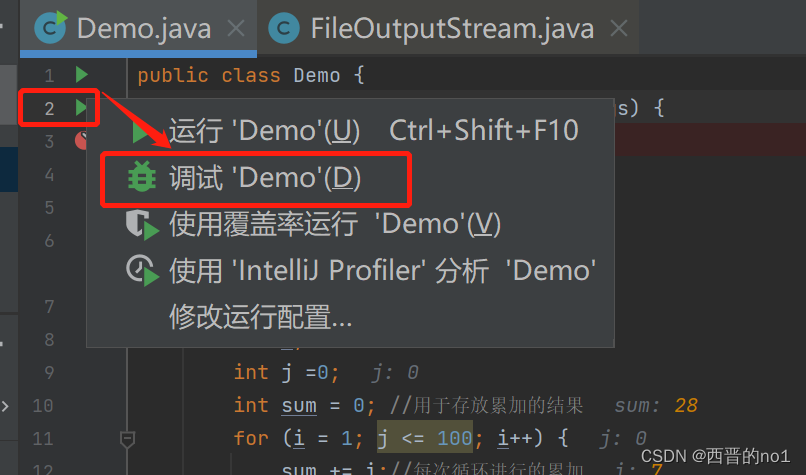The height and width of the screenshot is (475, 806).
Task: Click the FileOutputStream.java class icon
Action: (285, 27)
